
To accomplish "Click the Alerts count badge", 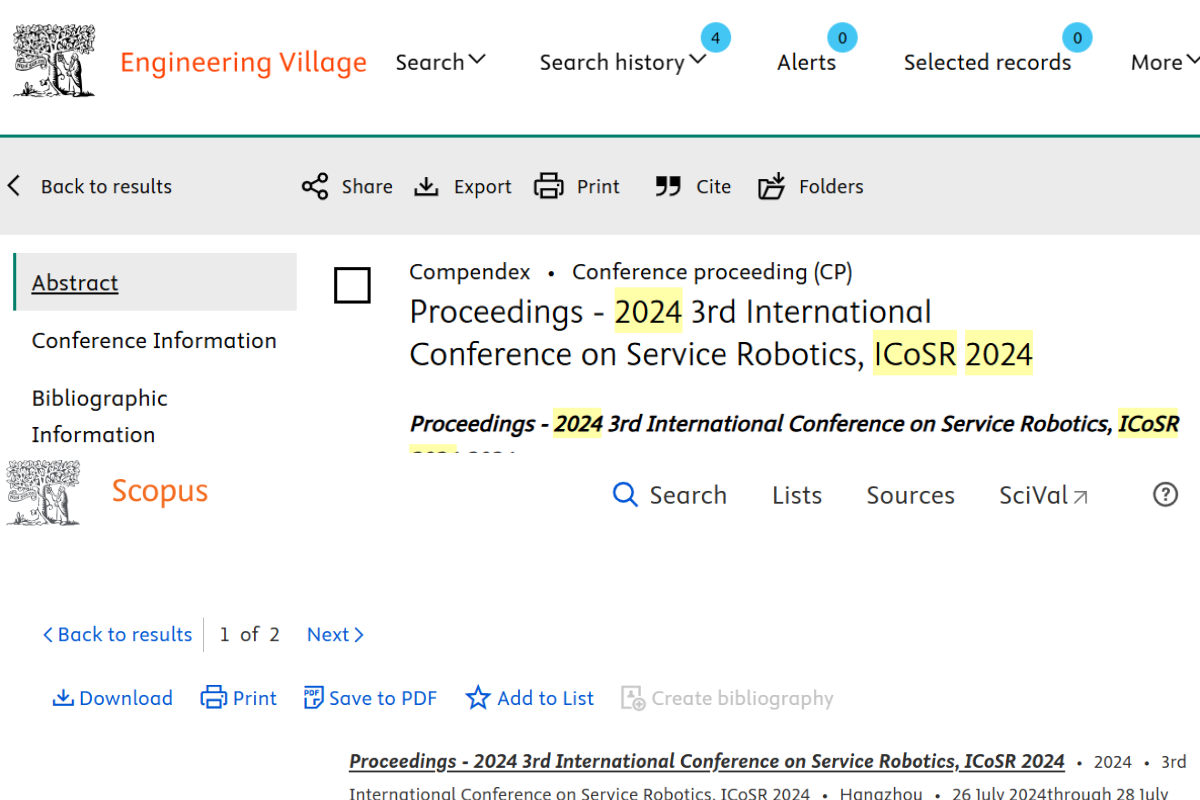I will pyautogui.click(x=842, y=39).
